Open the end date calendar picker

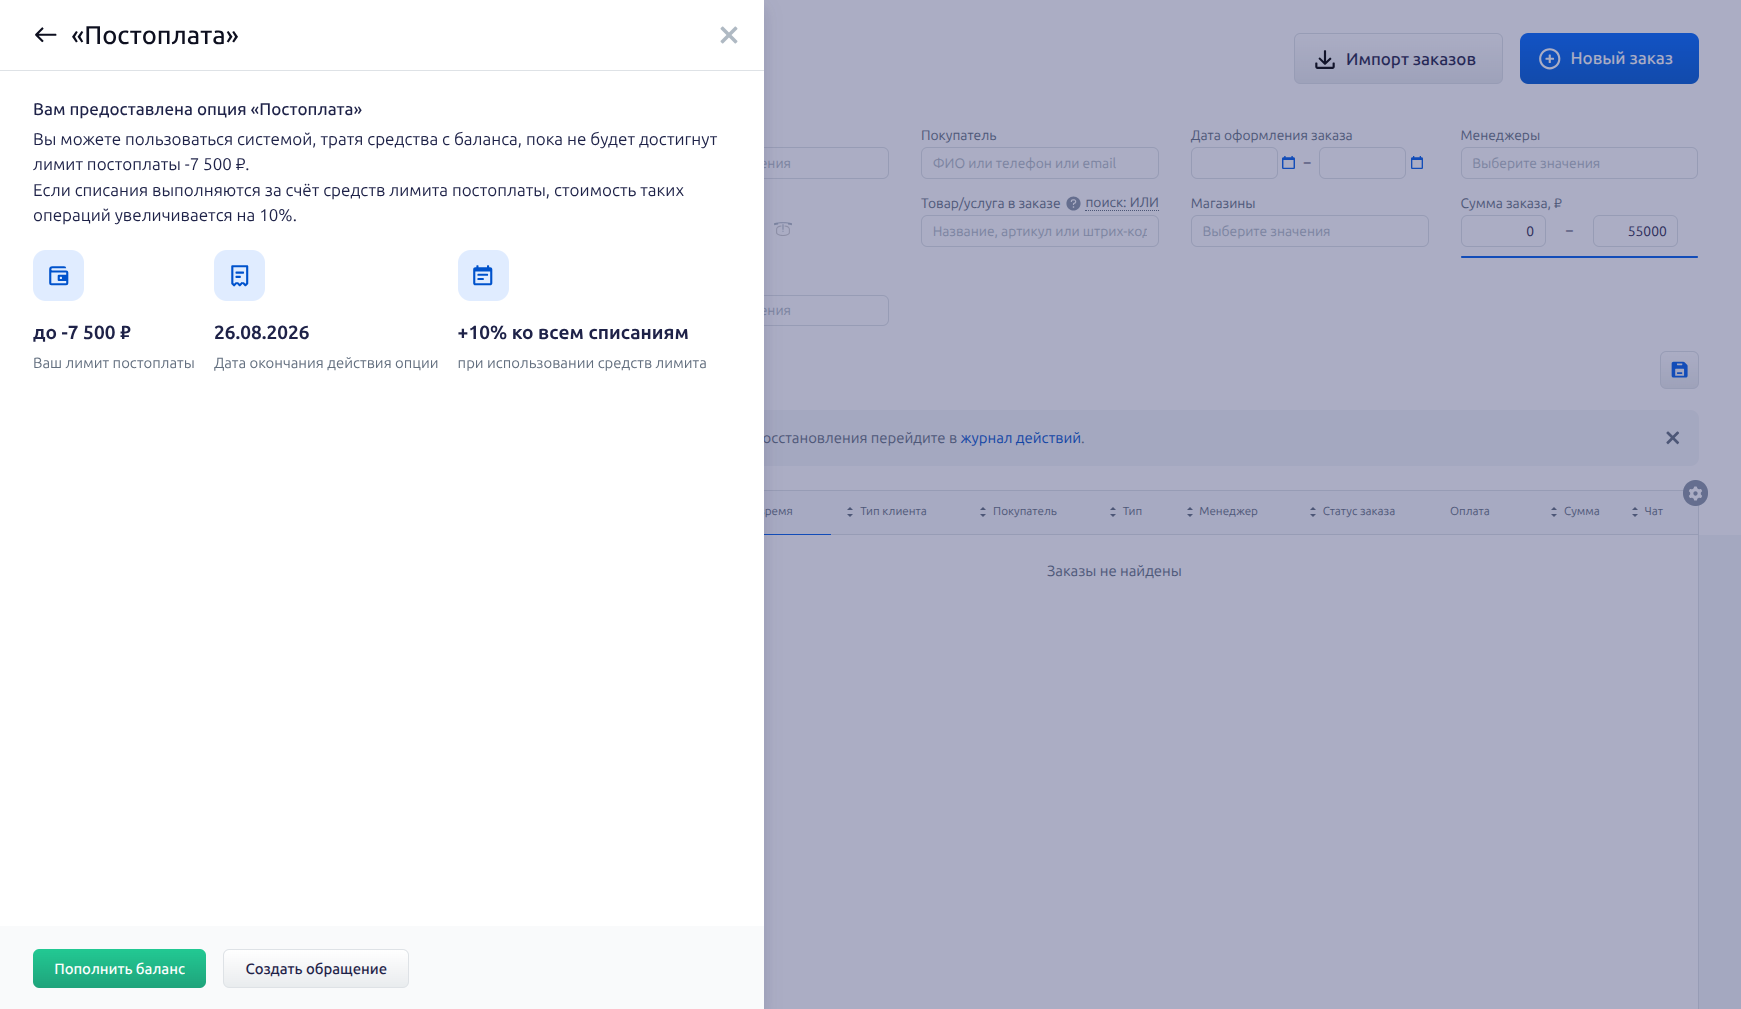pos(1417,163)
